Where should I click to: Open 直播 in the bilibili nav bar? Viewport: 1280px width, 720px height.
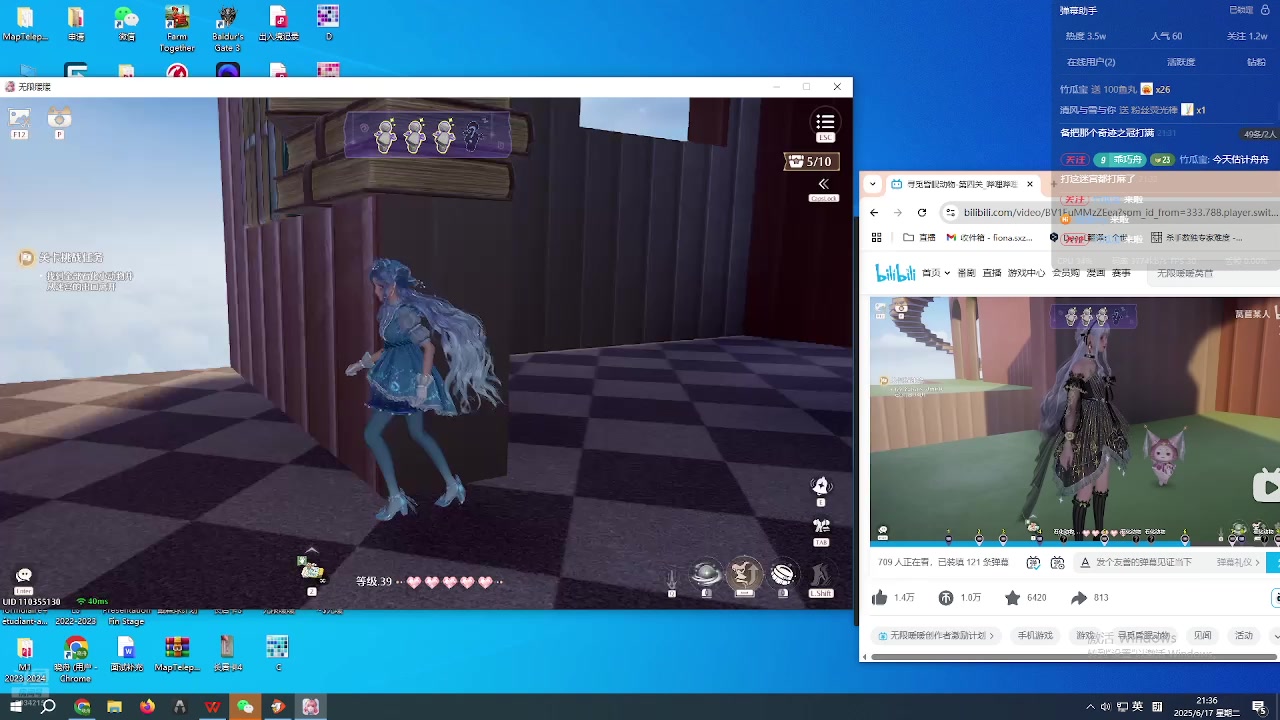coord(992,273)
